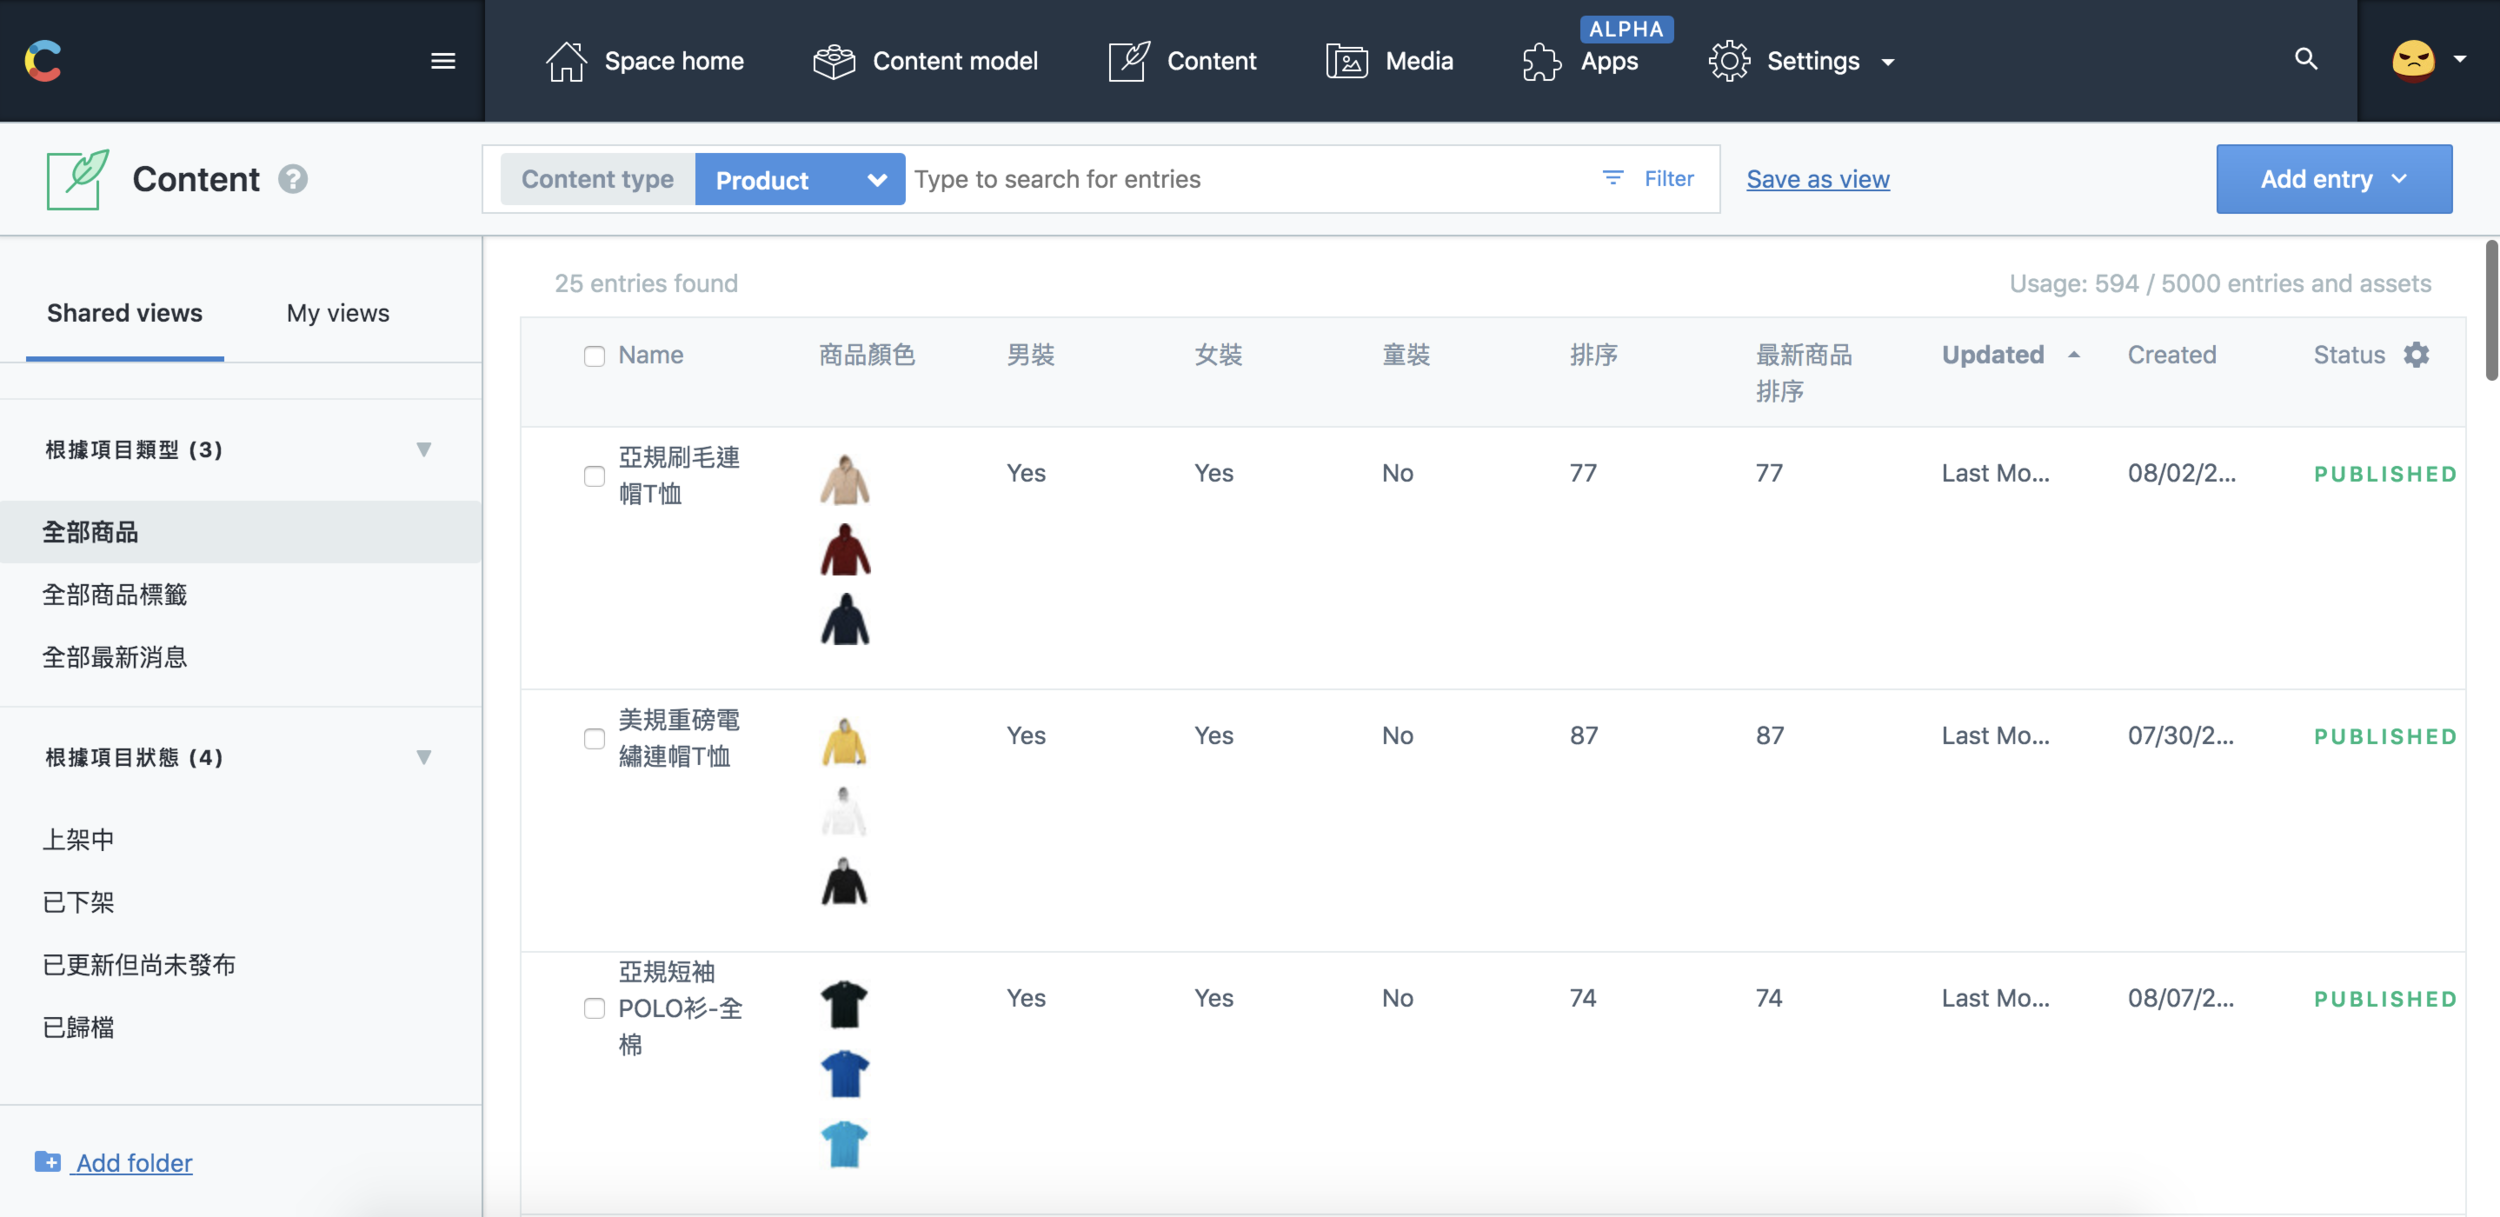Switch to the My views tab
This screenshot has height=1217, width=2500.
point(338,313)
